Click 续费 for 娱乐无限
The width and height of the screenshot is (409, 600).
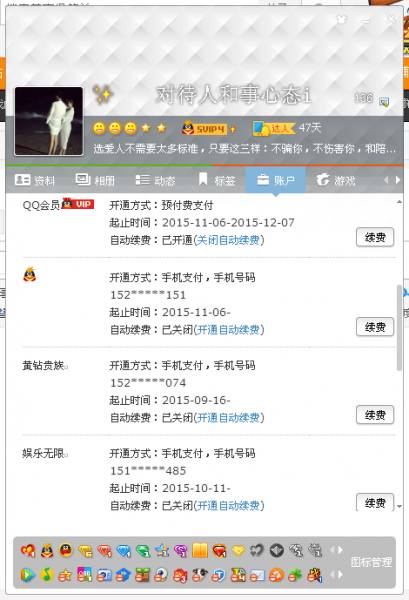pos(375,502)
